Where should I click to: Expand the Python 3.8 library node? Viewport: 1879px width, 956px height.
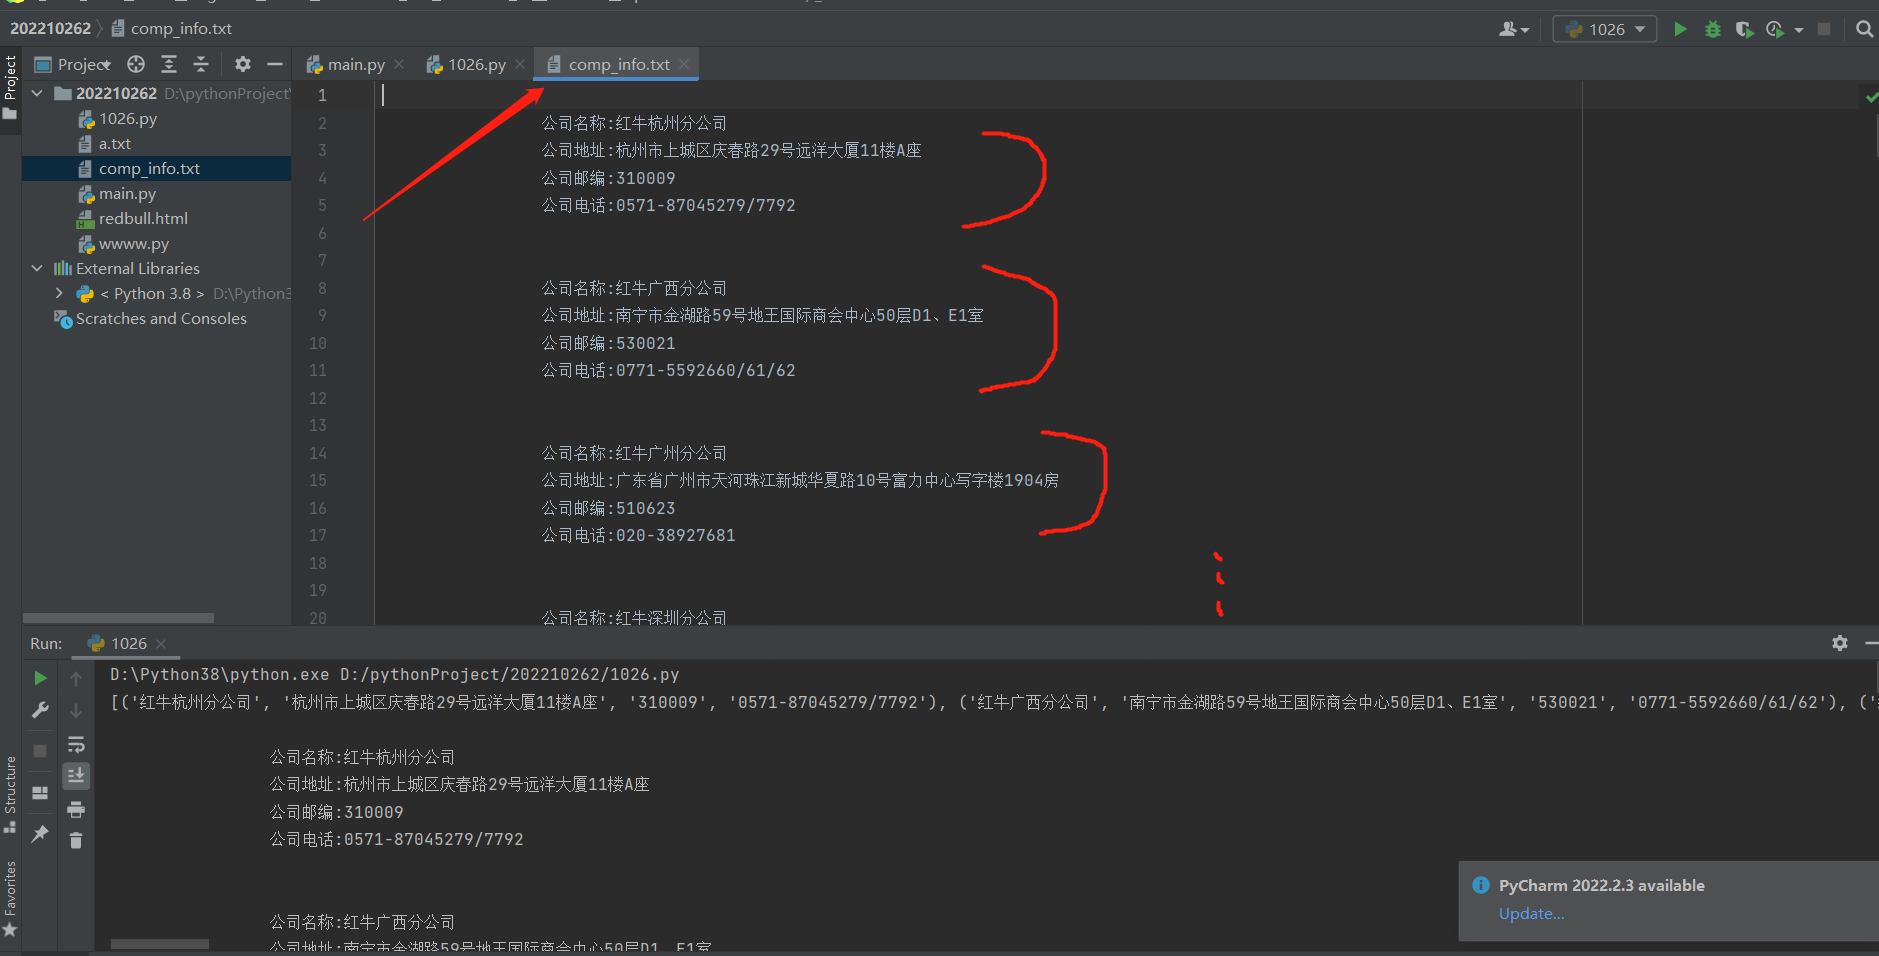[x=59, y=293]
